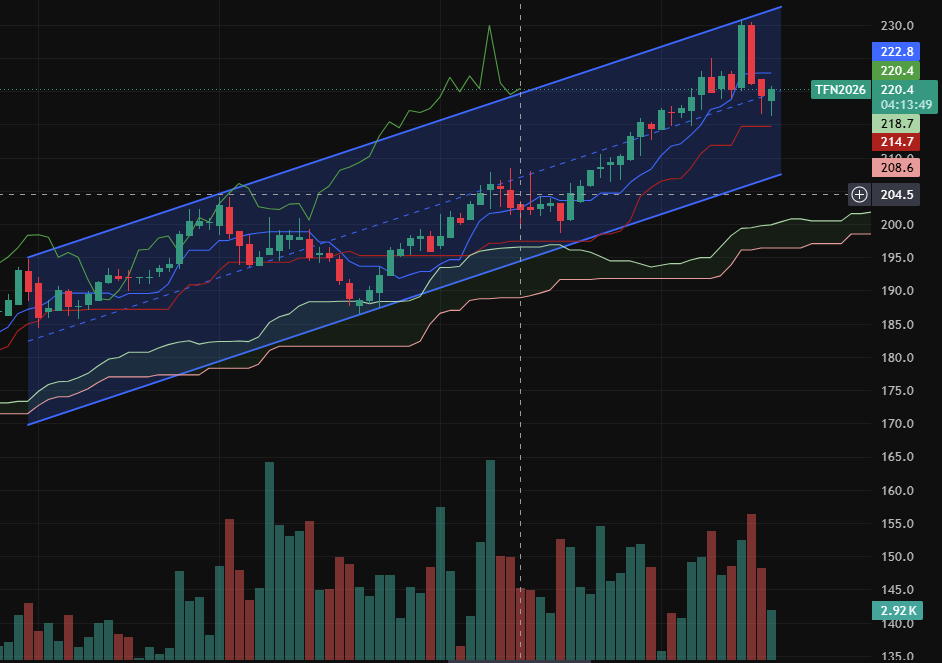
Task: Click the horizontal scrollbar at chart bottom
Action: click(519, 661)
